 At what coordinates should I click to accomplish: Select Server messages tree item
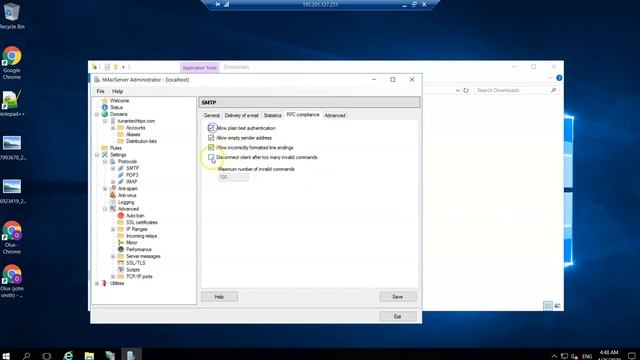143,256
